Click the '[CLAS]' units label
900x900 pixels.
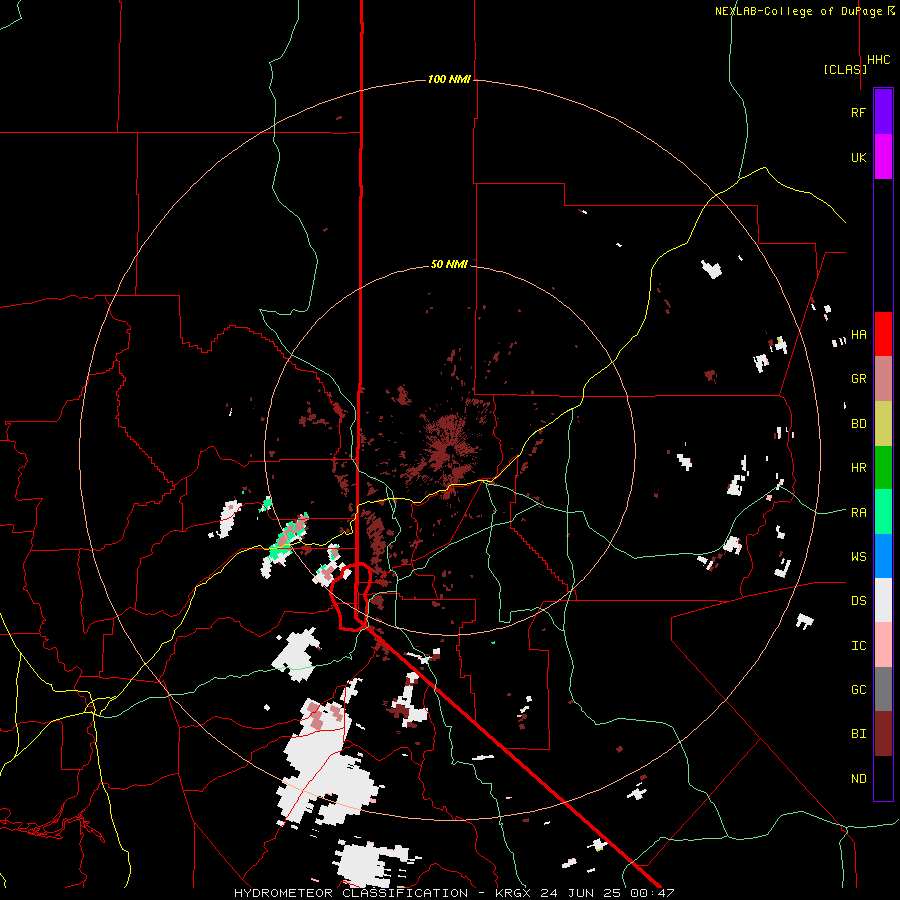coord(845,69)
